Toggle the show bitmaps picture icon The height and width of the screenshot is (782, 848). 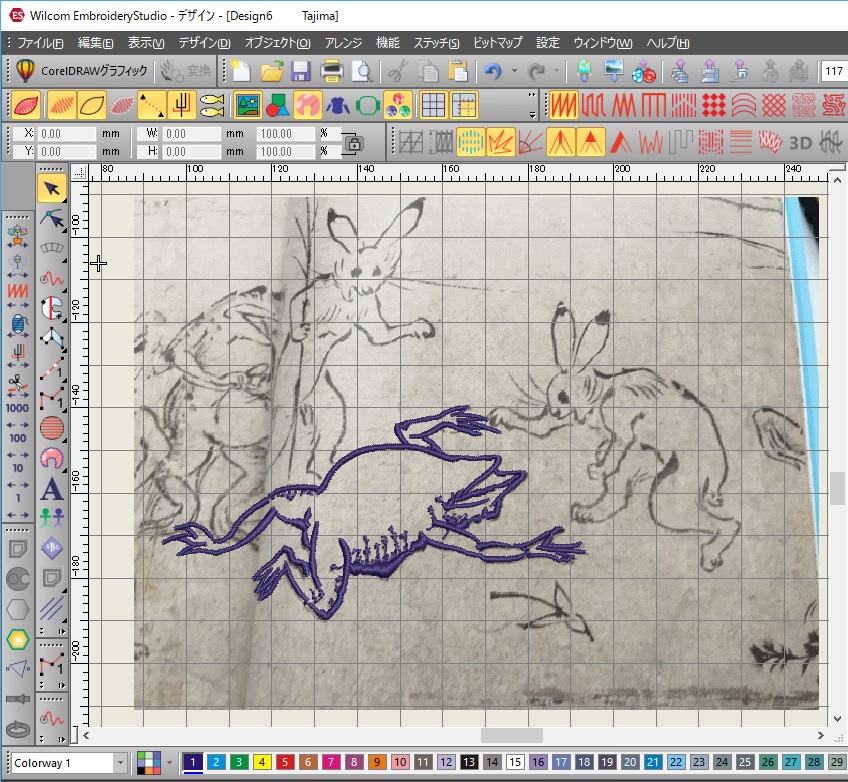click(248, 105)
